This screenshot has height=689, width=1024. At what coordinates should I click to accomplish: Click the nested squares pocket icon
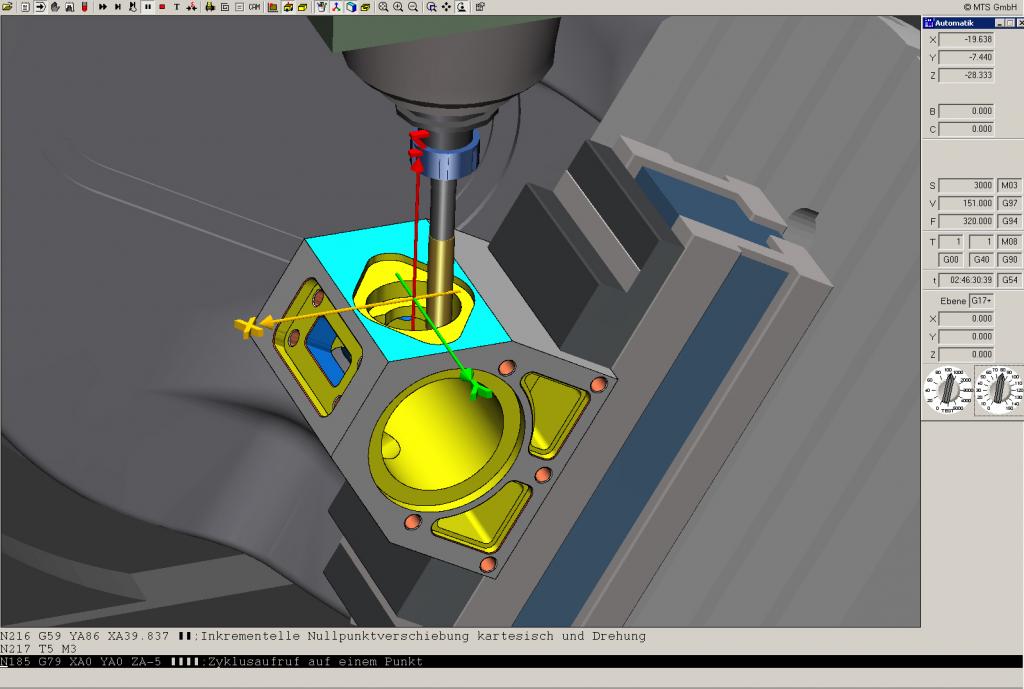pyautogui.click(x=225, y=7)
